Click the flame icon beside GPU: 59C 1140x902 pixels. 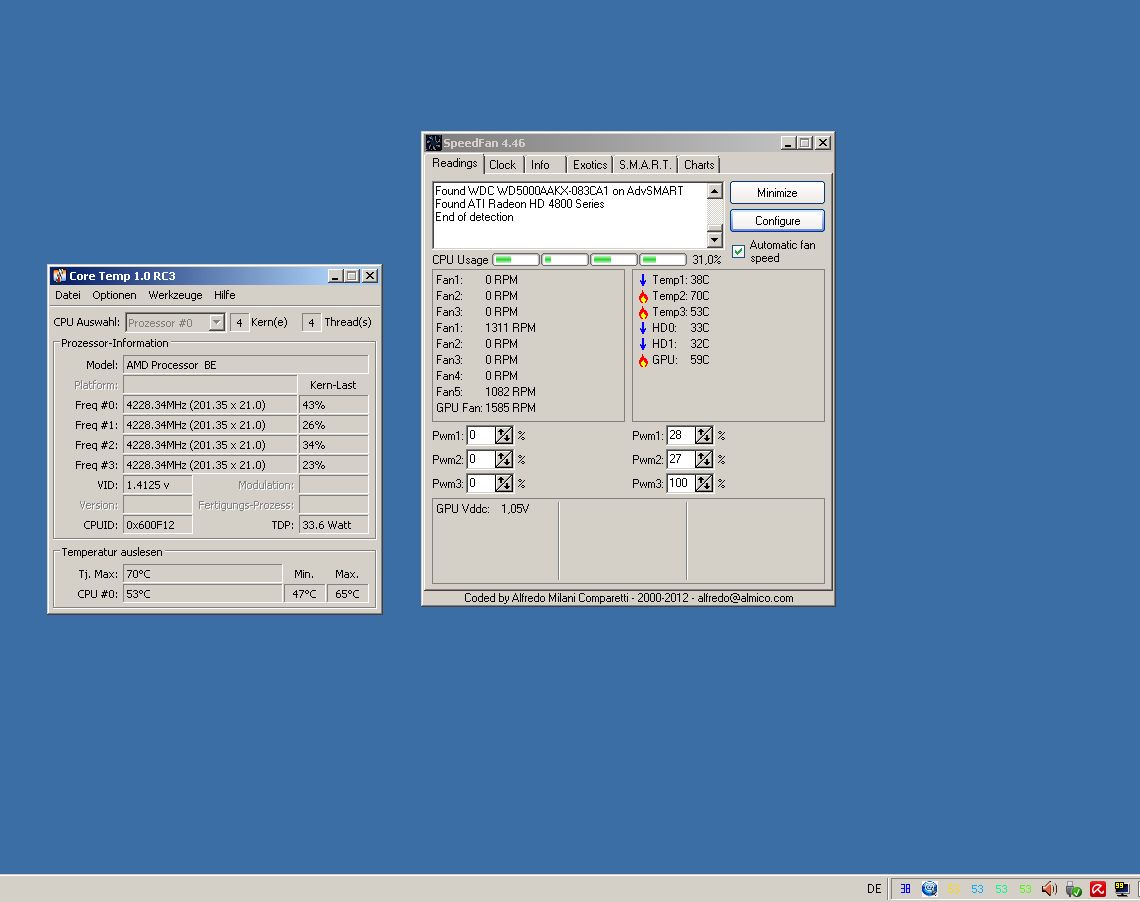[x=643, y=360]
